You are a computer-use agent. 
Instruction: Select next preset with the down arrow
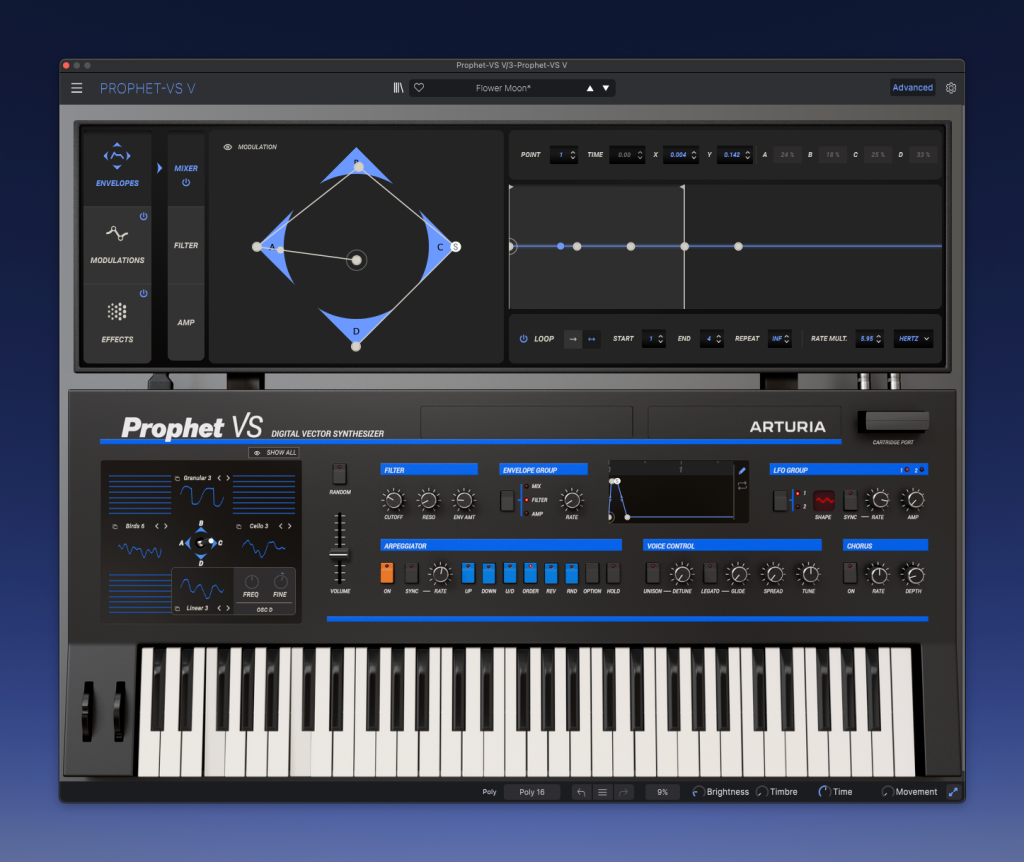coord(605,88)
